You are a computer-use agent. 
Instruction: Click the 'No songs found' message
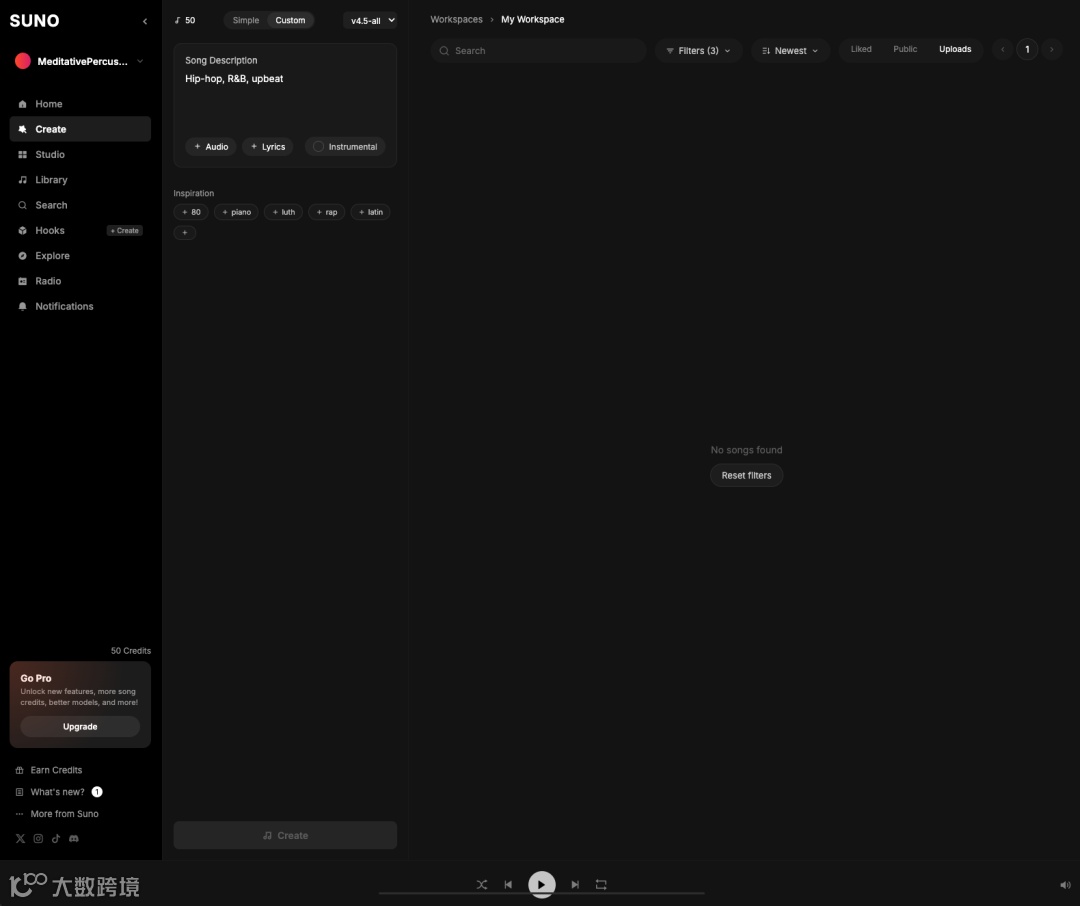coord(746,450)
